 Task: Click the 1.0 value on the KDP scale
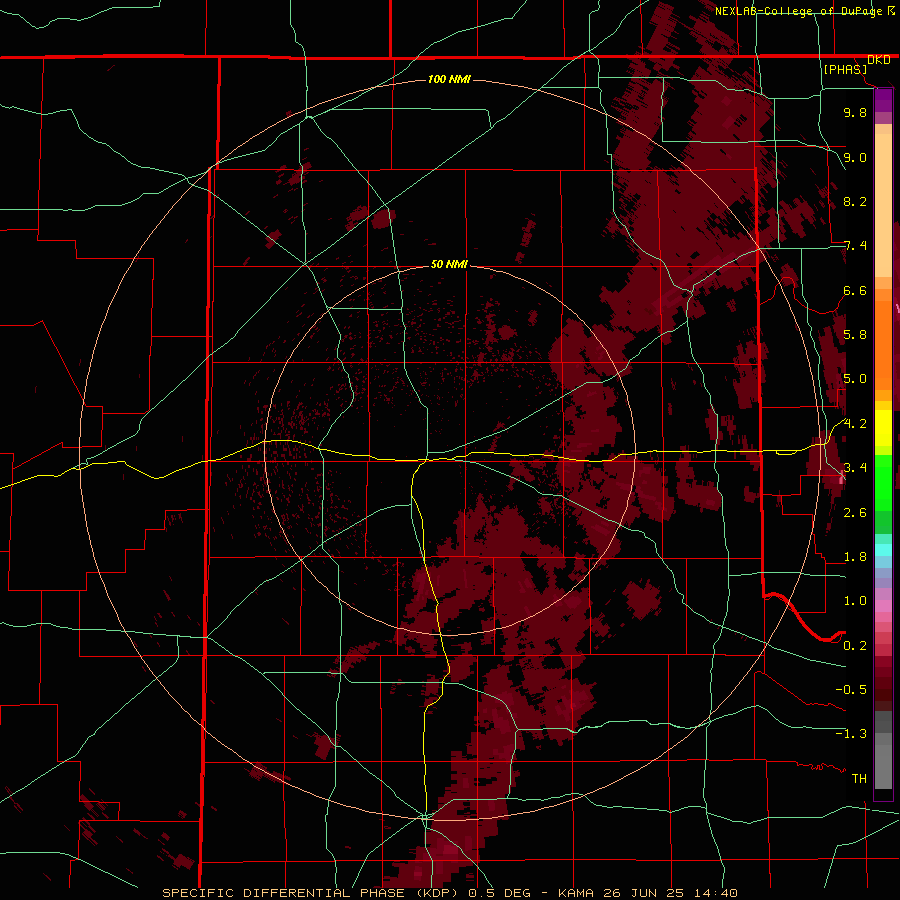[855, 601]
